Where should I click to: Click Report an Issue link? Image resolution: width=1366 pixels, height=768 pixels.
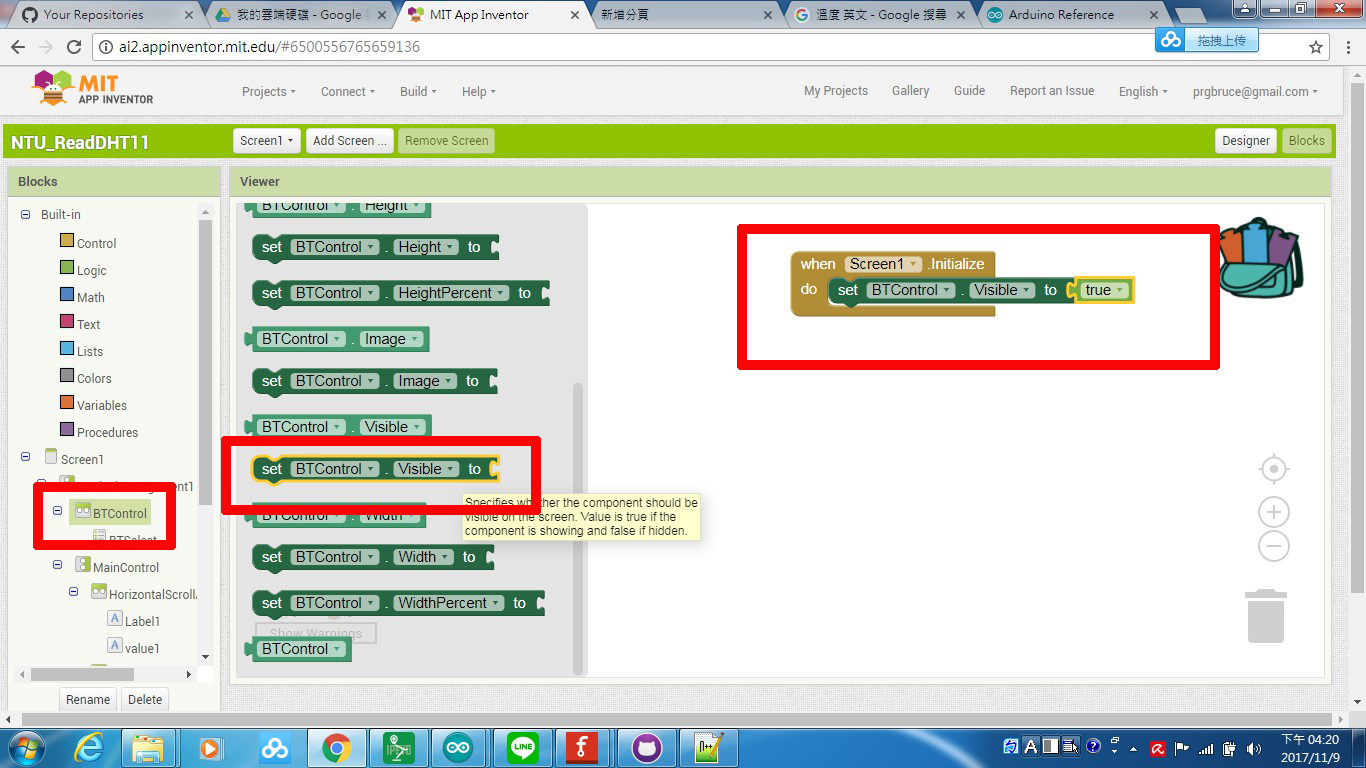pyautogui.click(x=1052, y=90)
